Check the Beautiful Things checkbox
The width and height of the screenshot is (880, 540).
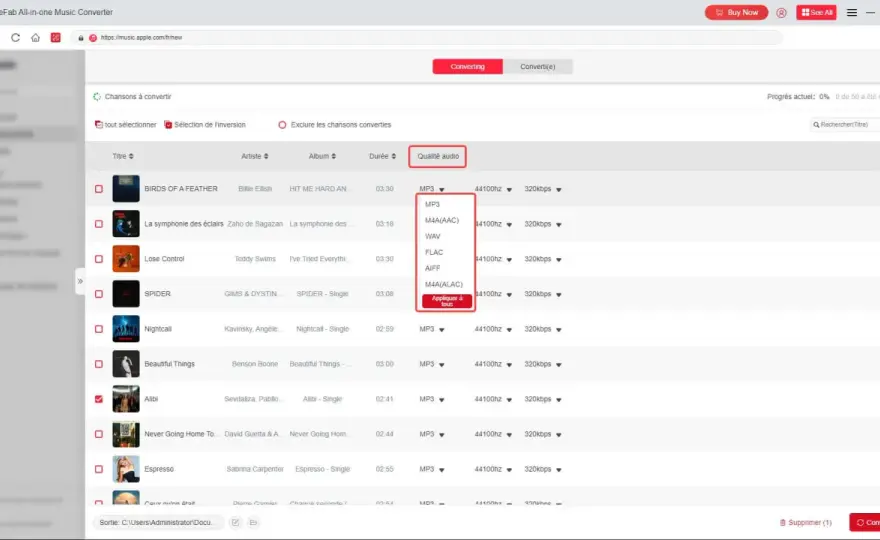(x=99, y=364)
